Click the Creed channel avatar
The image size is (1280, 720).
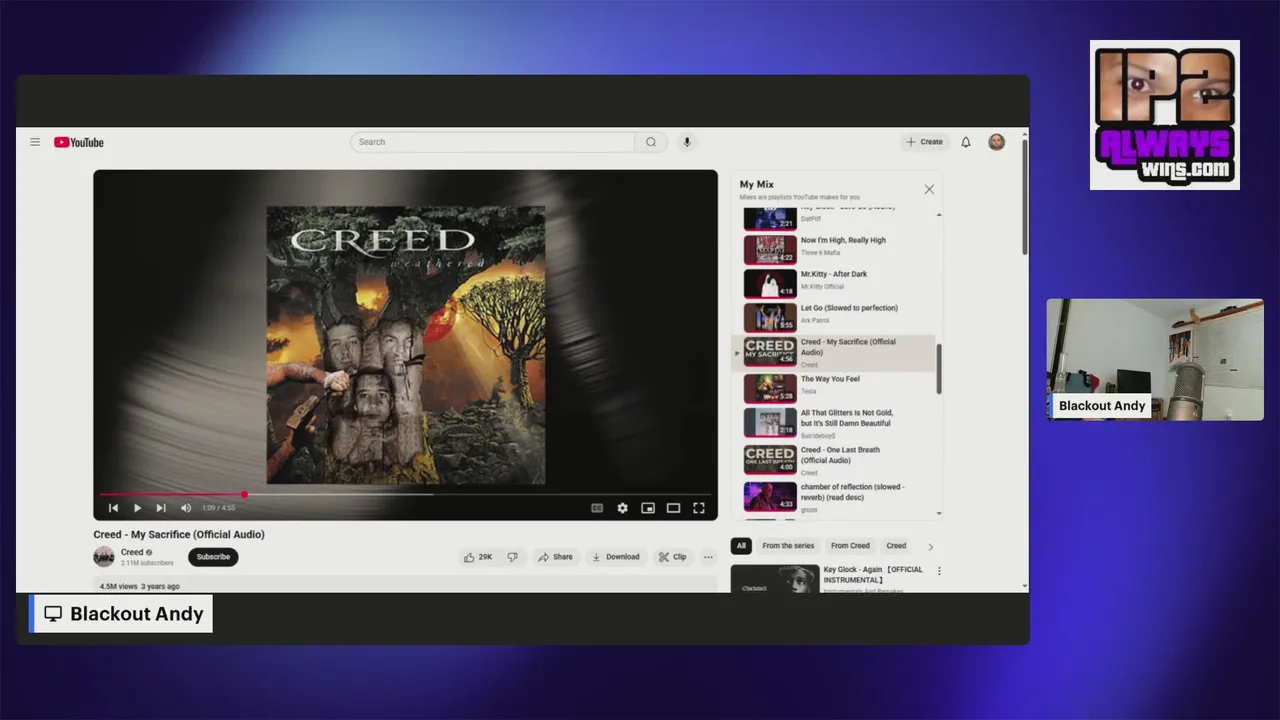pyautogui.click(x=104, y=557)
